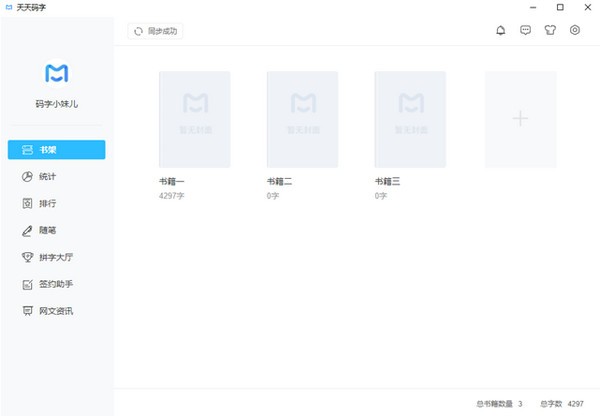Open 网文资讯 news section
The height and width of the screenshot is (416, 600).
click(56, 311)
